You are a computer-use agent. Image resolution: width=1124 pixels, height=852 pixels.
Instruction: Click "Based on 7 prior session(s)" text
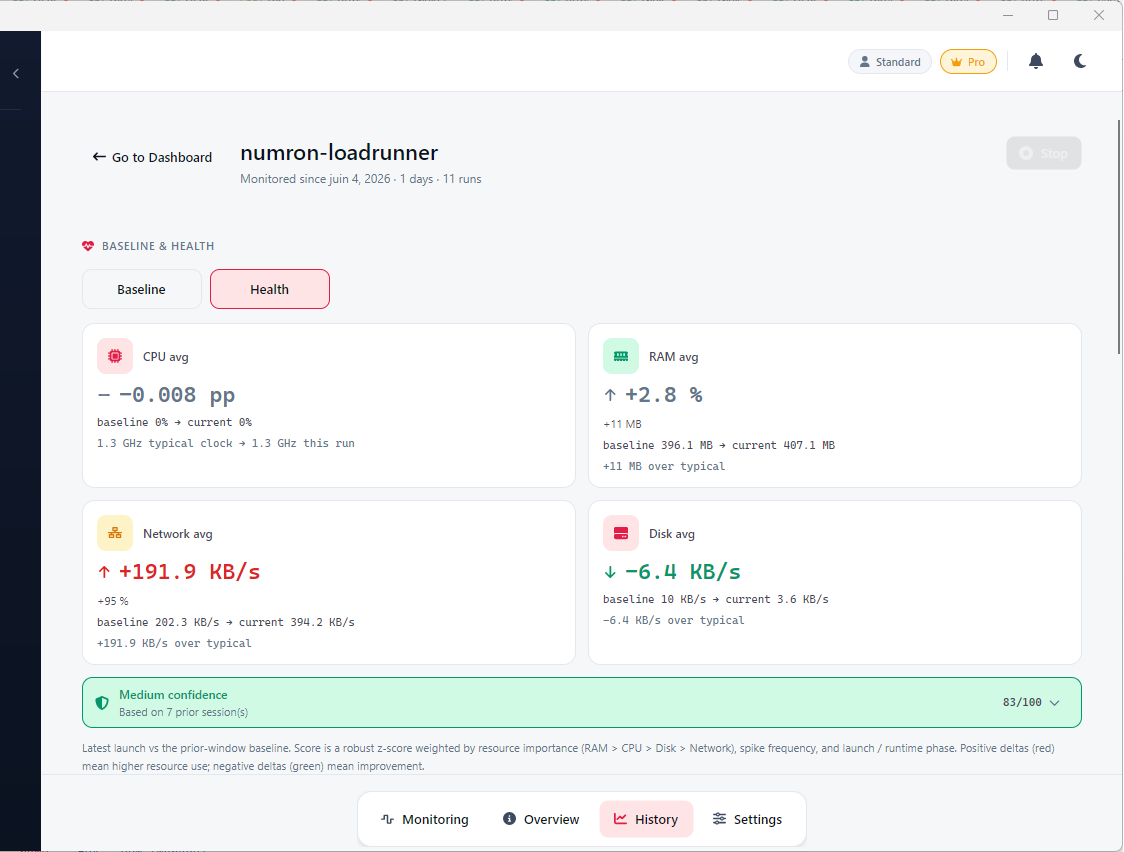pos(184,712)
